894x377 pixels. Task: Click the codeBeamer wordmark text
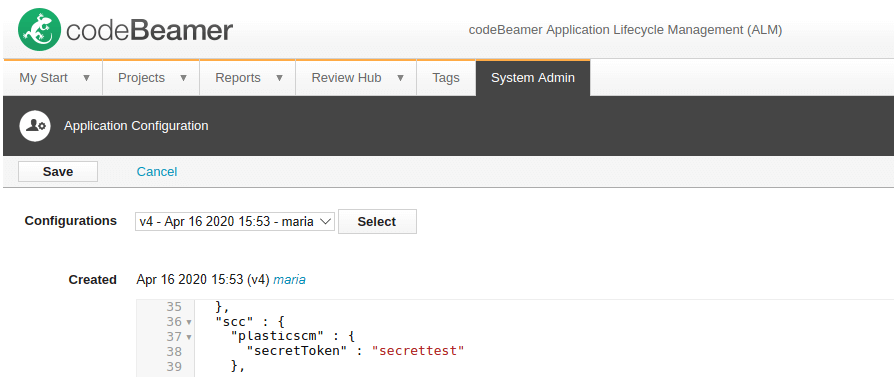[x=149, y=30]
